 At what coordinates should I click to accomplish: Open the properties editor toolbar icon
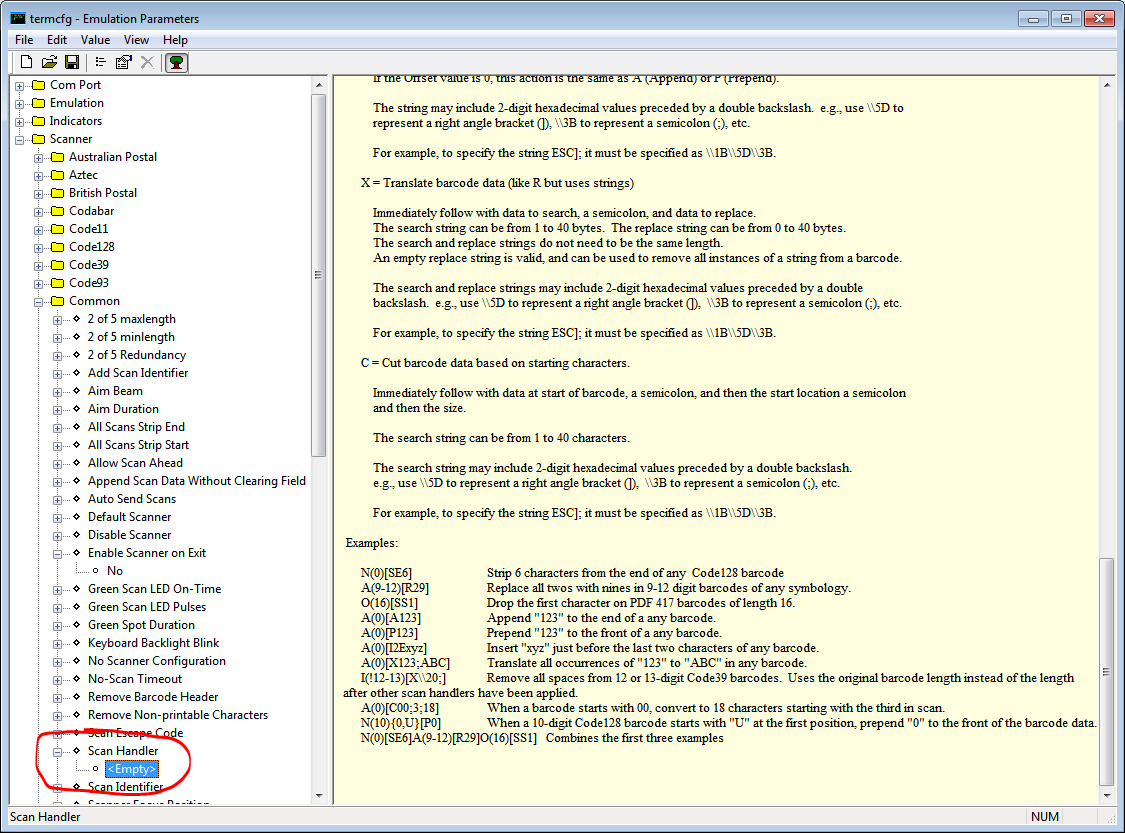tap(123, 61)
